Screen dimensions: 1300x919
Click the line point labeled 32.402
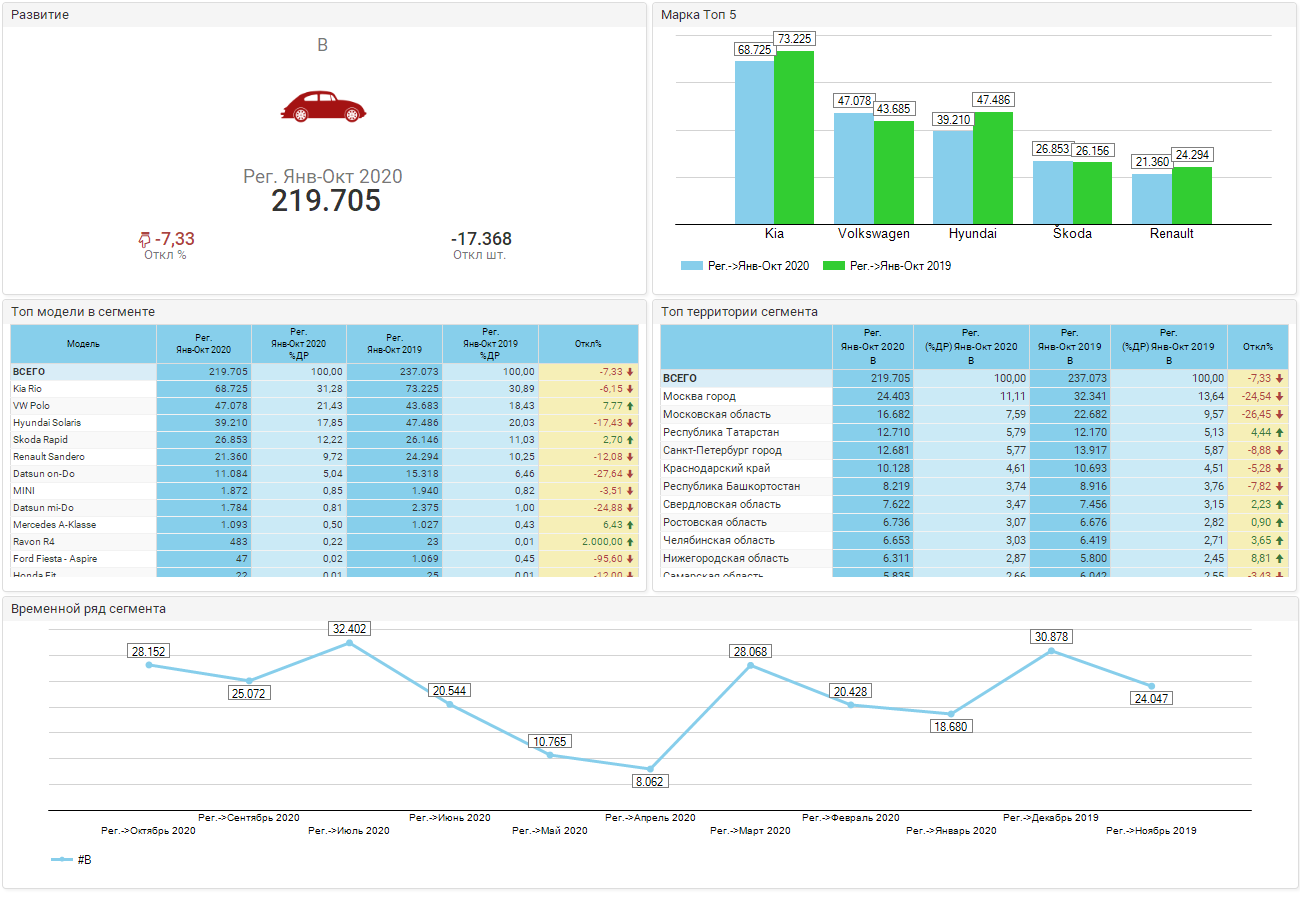click(349, 643)
